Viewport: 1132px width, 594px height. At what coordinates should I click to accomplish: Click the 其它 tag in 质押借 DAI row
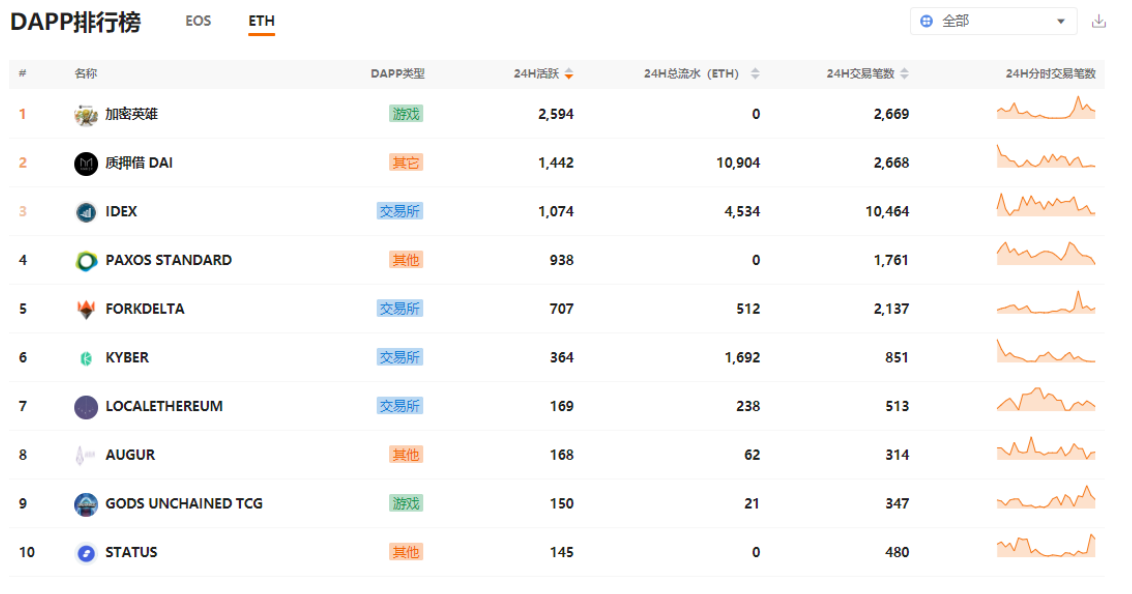406,163
